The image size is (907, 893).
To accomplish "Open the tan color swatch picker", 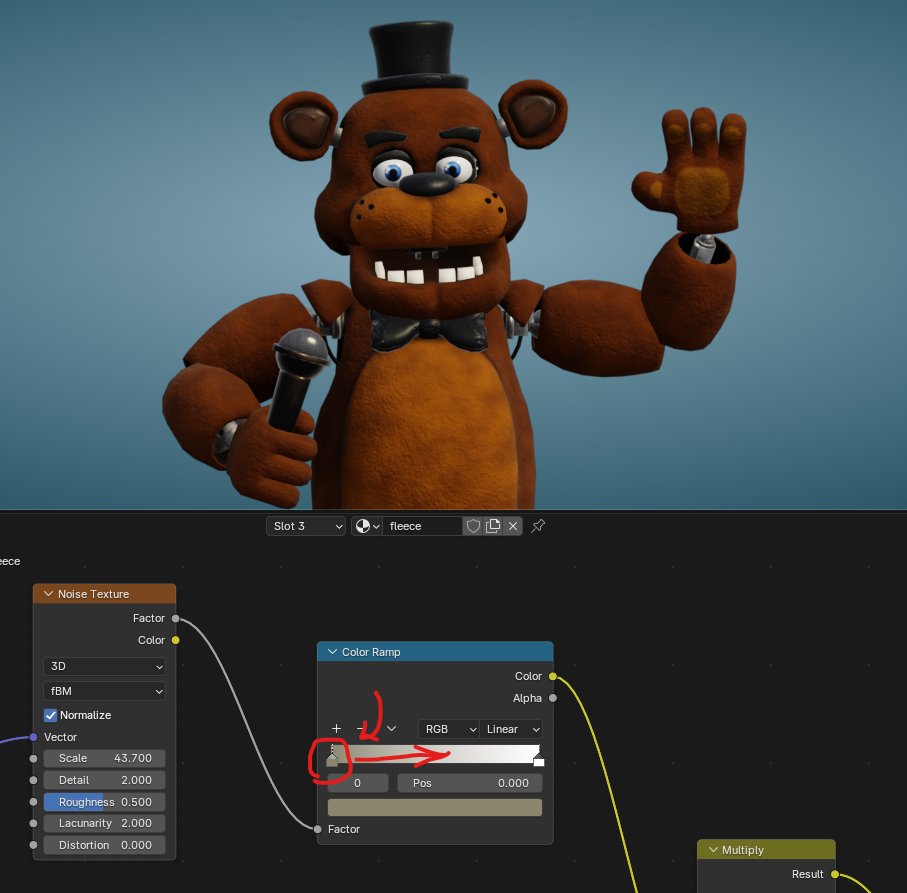I will pos(435,807).
